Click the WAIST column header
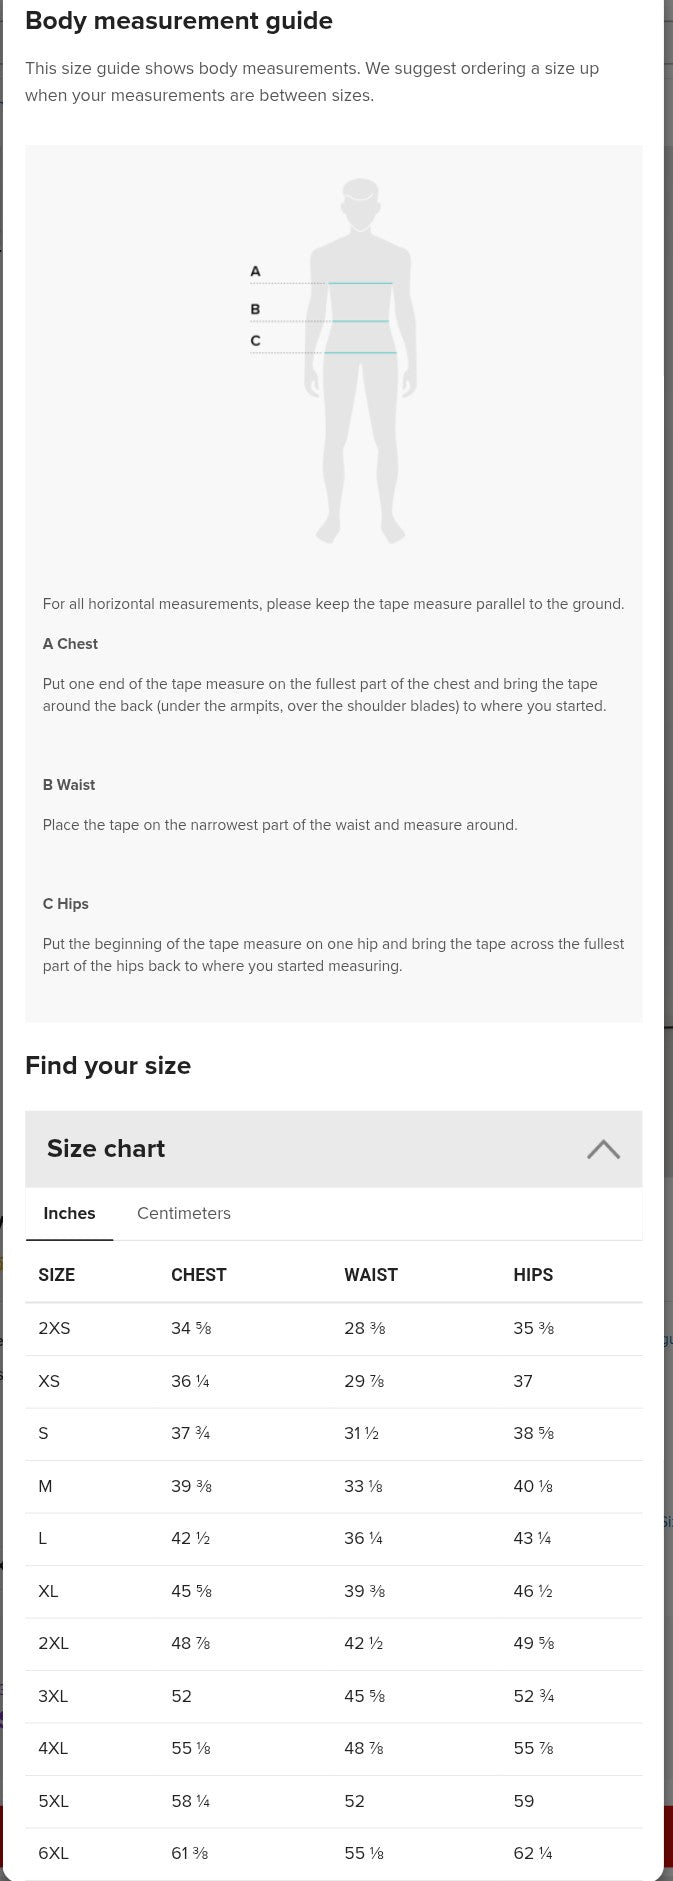Viewport: 673px width, 1881px height. coord(371,1275)
